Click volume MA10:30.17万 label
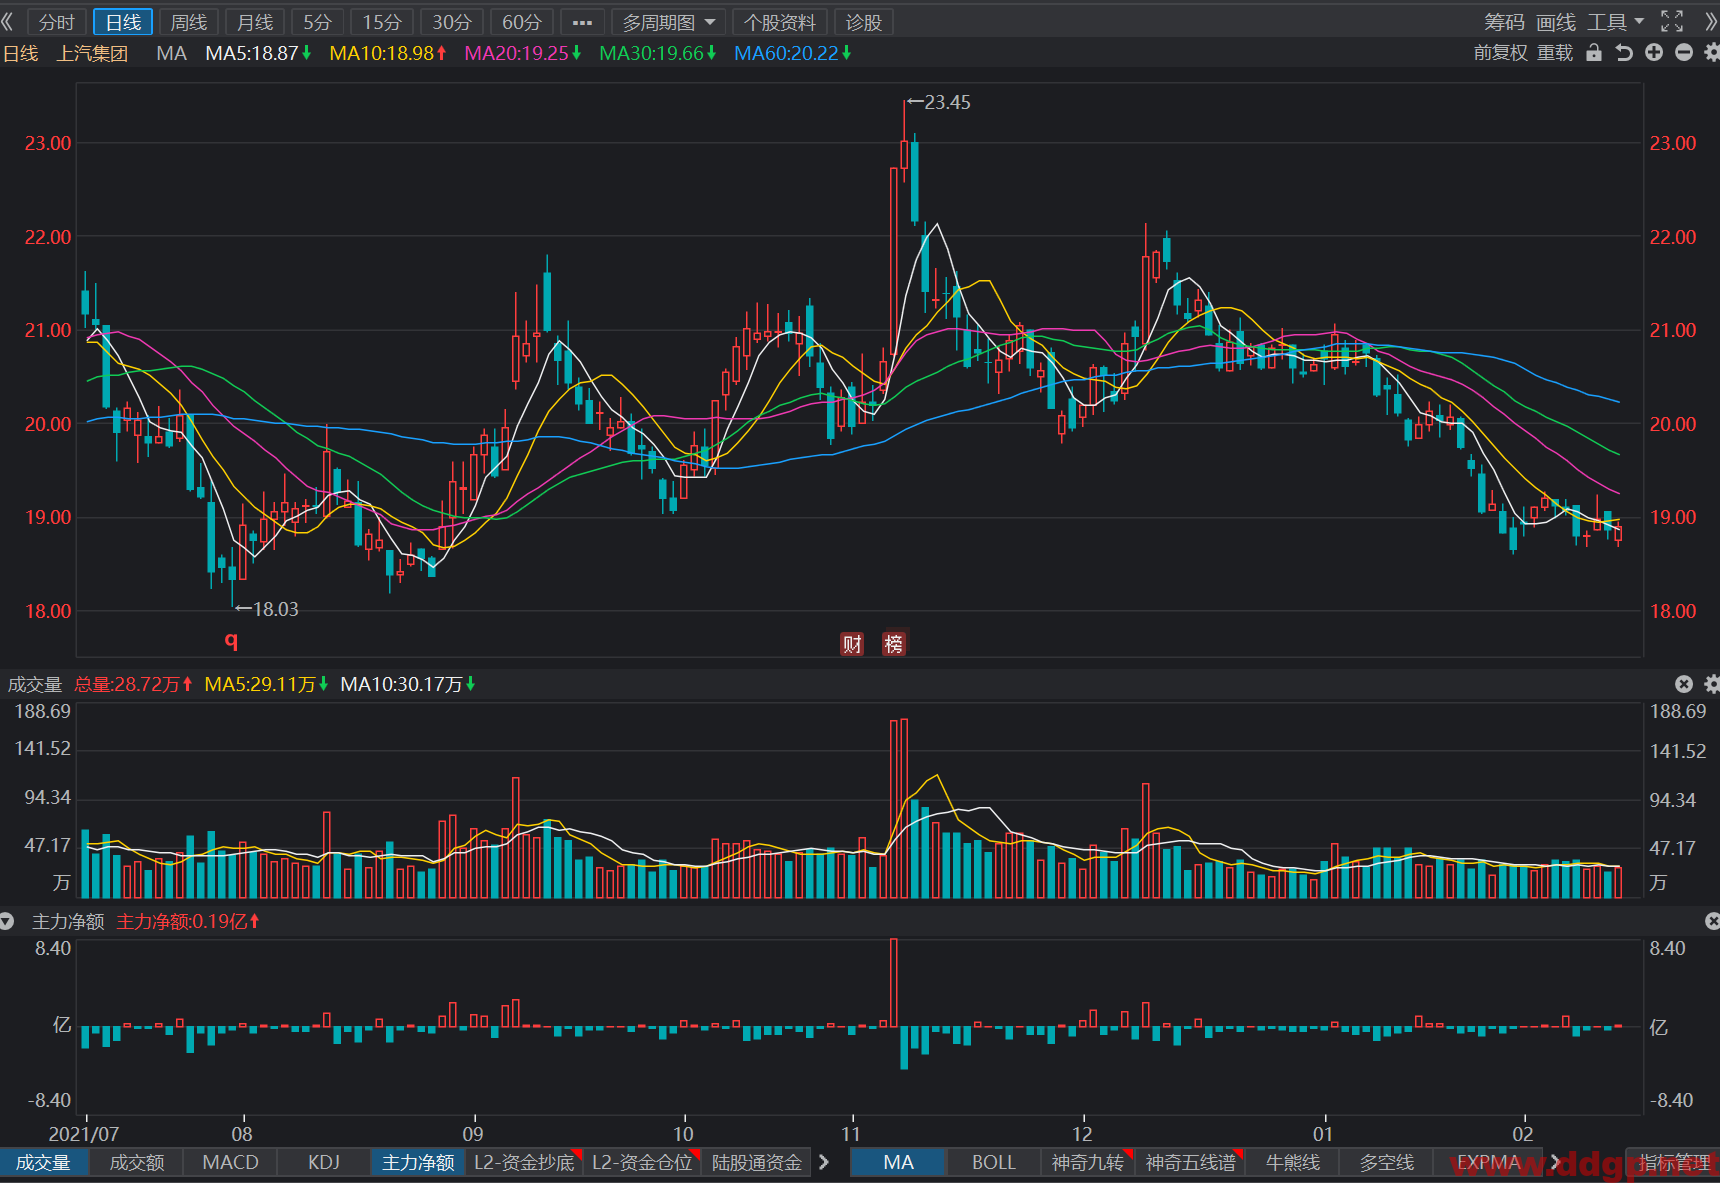The image size is (1720, 1183). [408, 684]
